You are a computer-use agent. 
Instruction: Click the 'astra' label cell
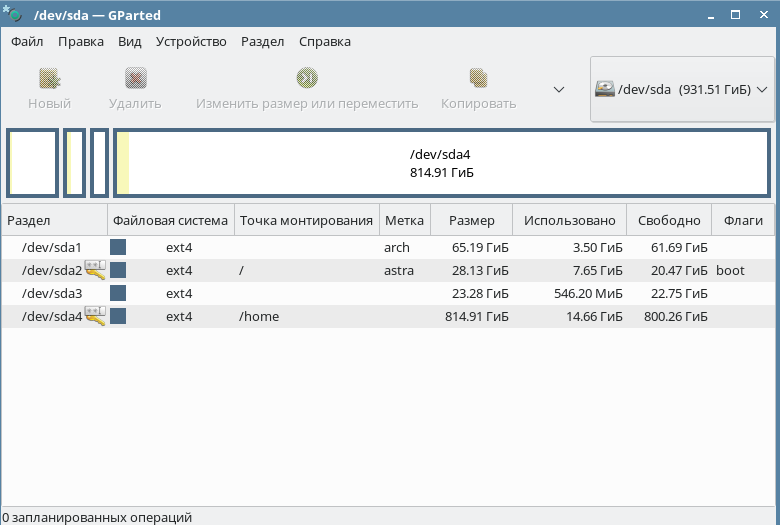point(398,270)
